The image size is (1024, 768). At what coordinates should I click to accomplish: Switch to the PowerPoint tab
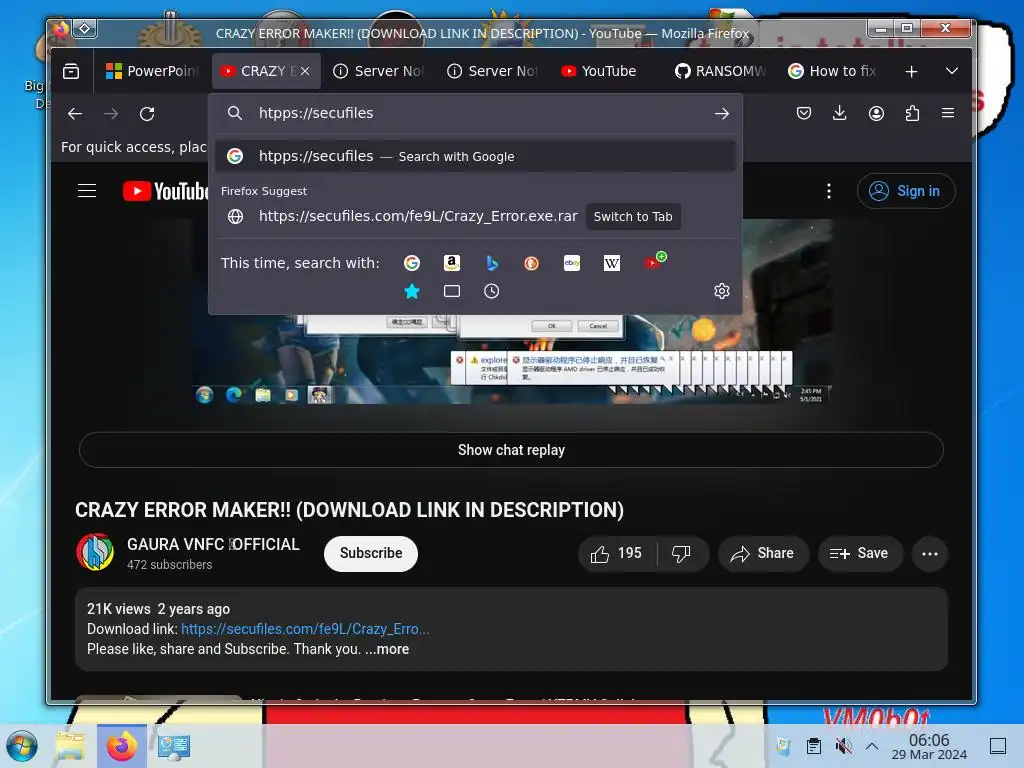tap(153, 71)
